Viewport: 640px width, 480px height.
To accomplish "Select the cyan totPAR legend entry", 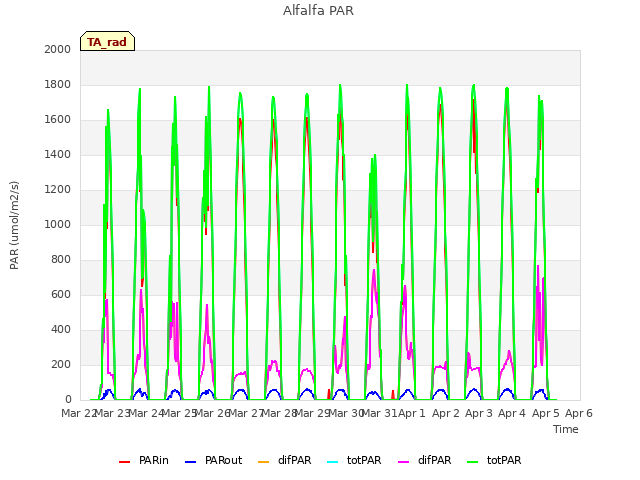I will pyautogui.click(x=354, y=460).
